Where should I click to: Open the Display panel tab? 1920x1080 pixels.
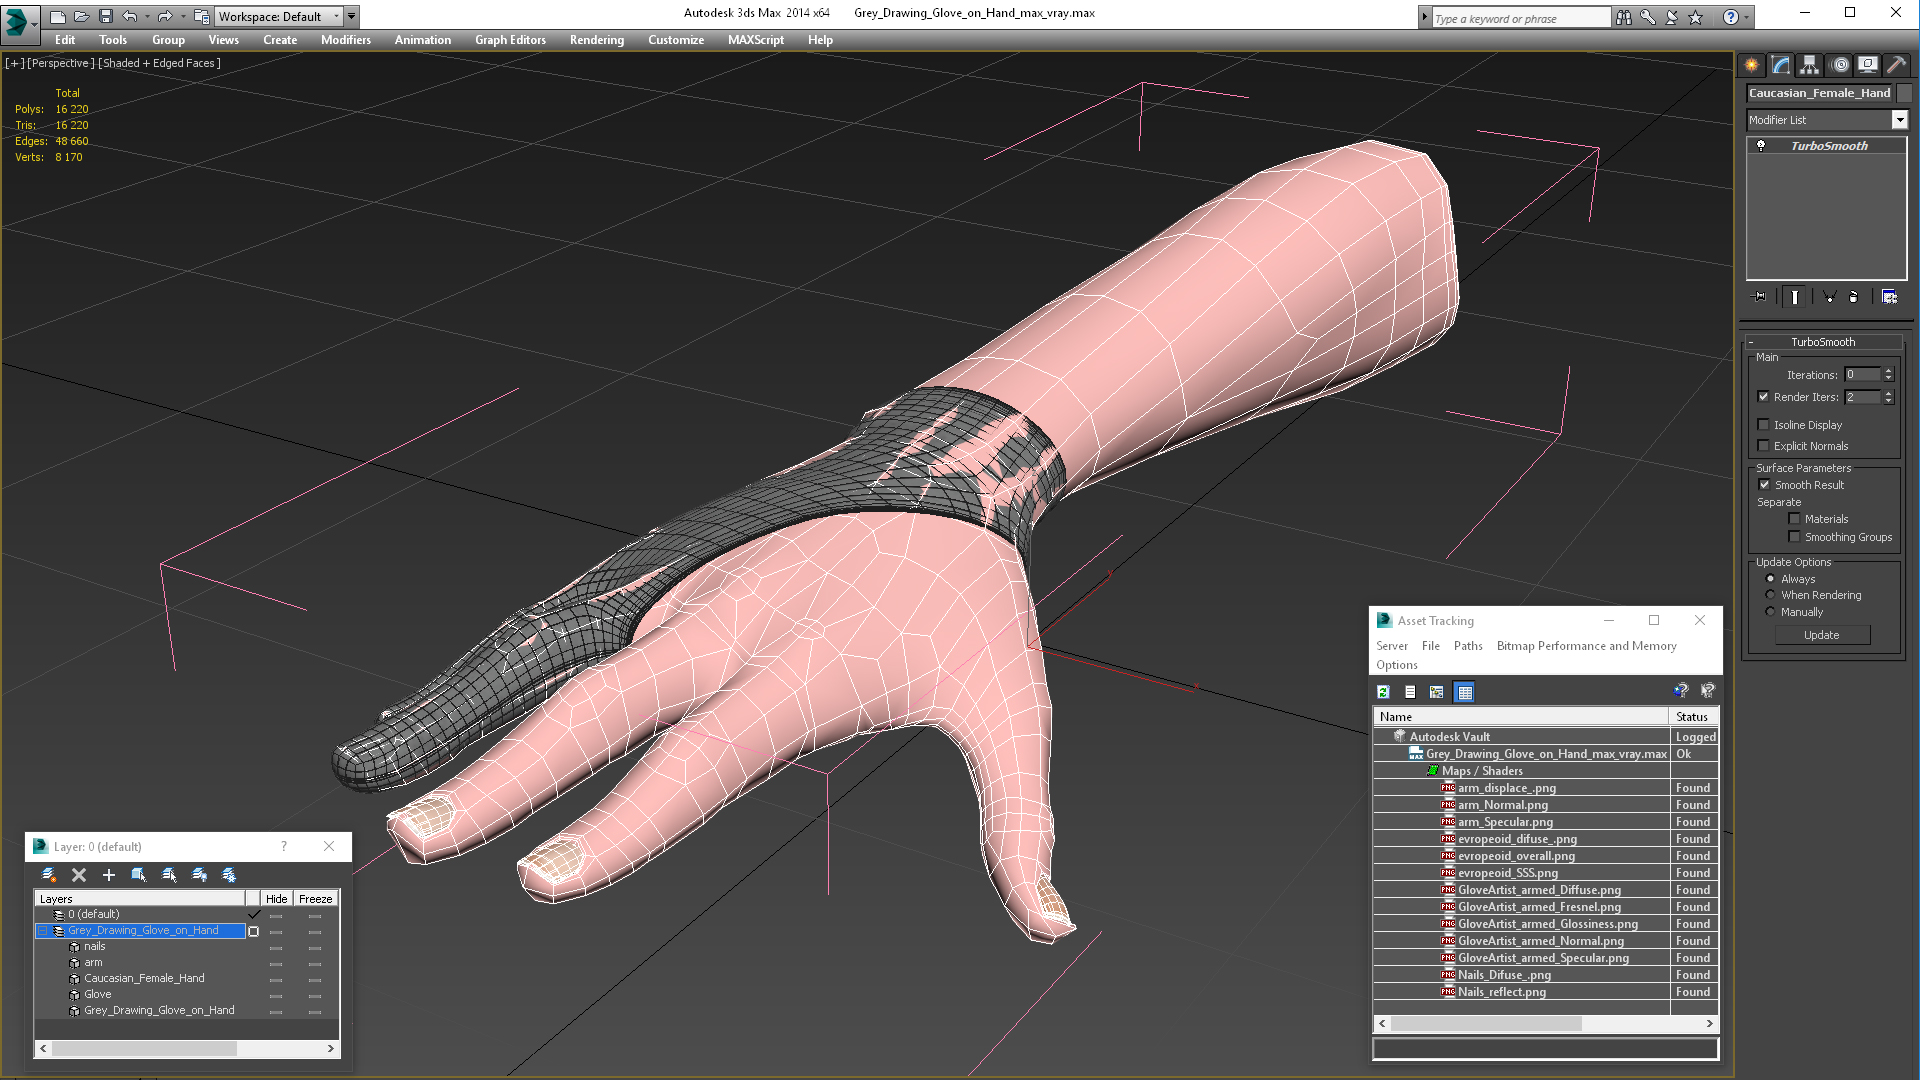coord(1868,65)
